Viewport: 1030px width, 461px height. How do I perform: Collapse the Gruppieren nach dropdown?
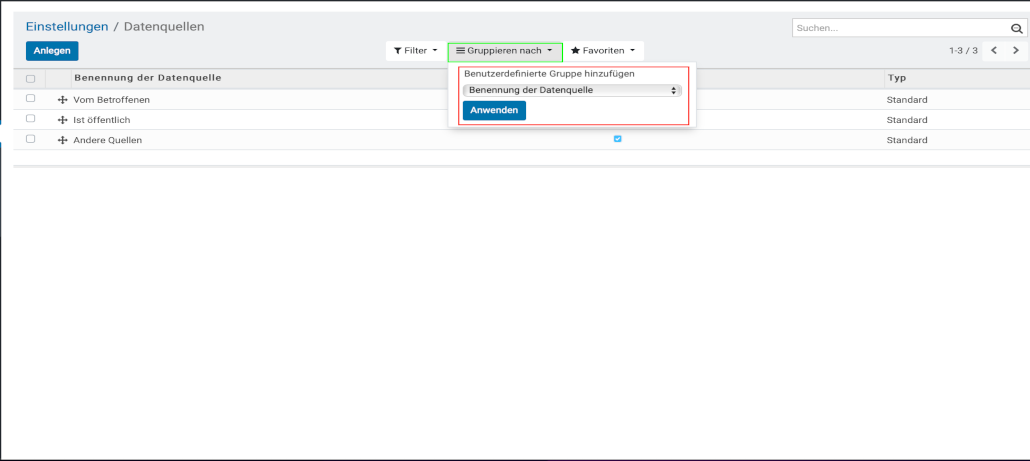coord(505,50)
